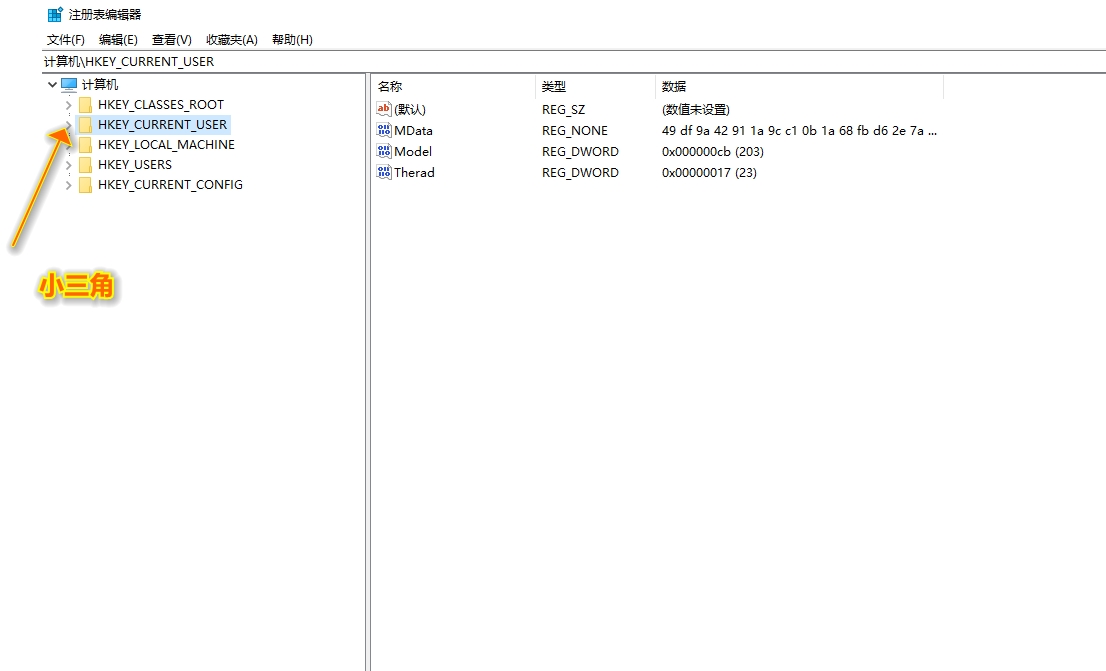Open the 编辑(E) menu

pos(118,39)
